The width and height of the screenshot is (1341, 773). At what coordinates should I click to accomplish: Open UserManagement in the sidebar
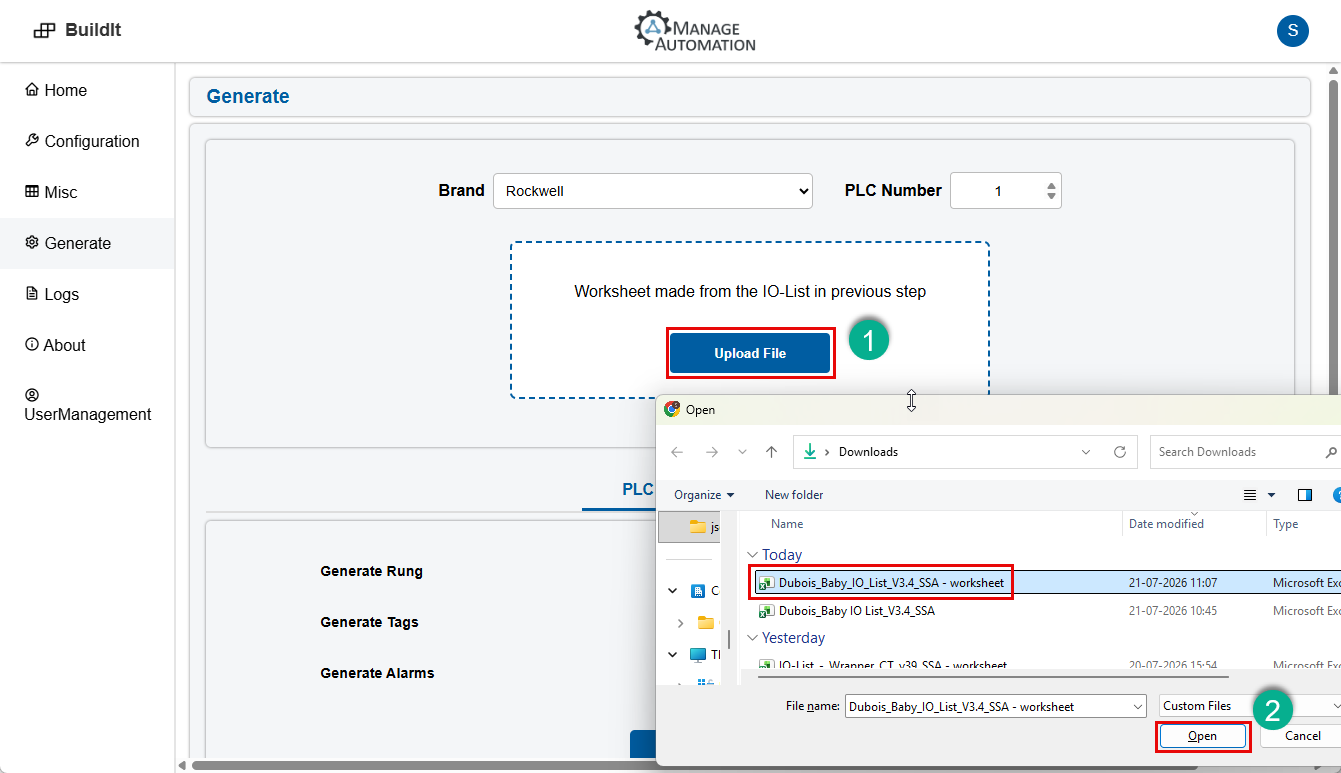(87, 405)
